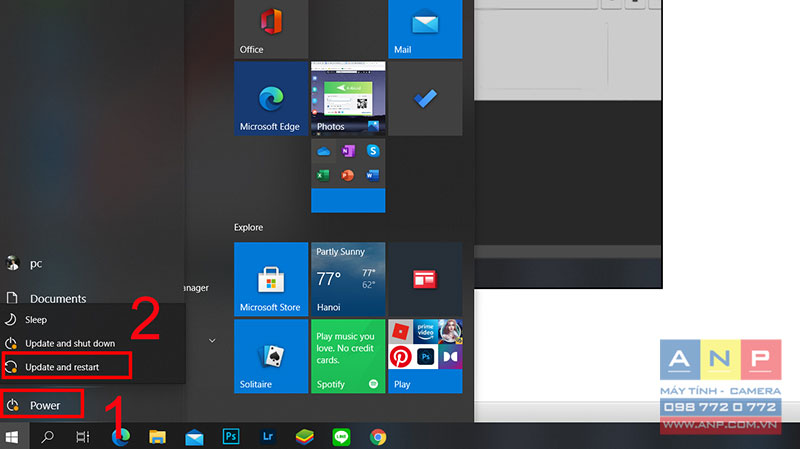Click Prime Video icon in the Play tile
This screenshot has height=449, width=800.
(x=426, y=332)
